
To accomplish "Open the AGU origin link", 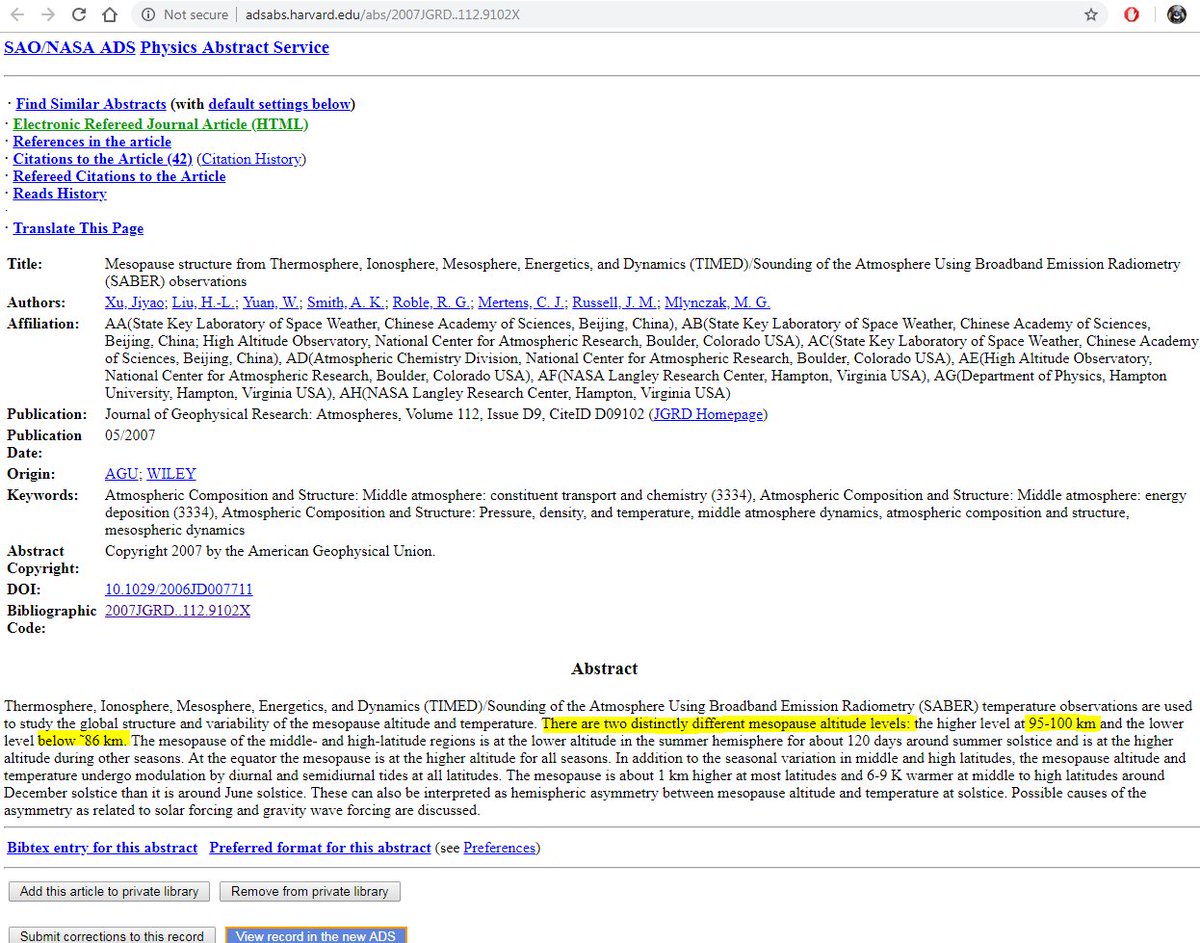I will [x=123, y=474].
